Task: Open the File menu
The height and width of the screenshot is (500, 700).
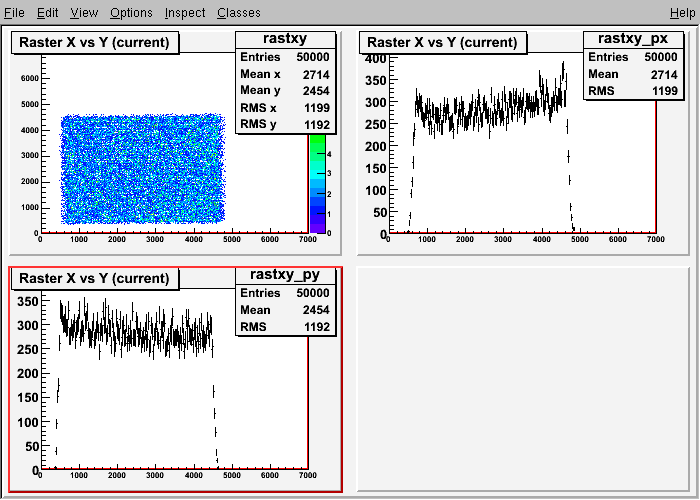Action: (x=14, y=12)
